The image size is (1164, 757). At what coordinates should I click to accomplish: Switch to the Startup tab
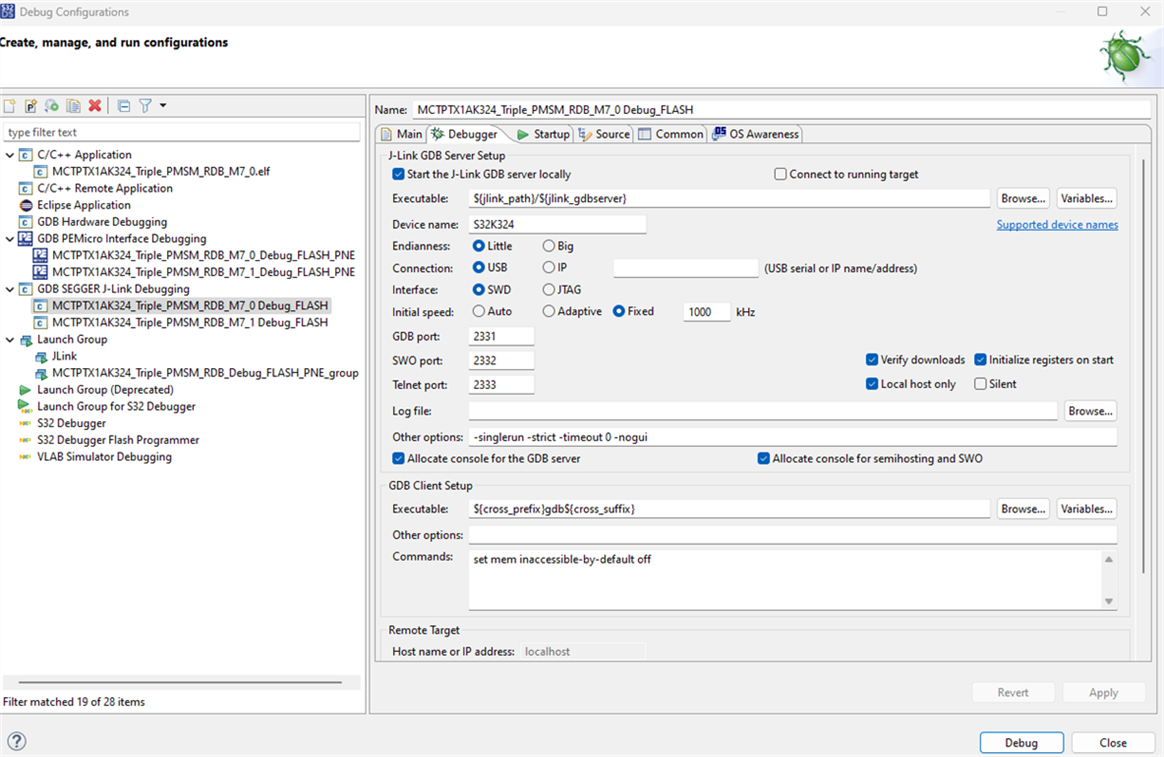[x=543, y=134]
